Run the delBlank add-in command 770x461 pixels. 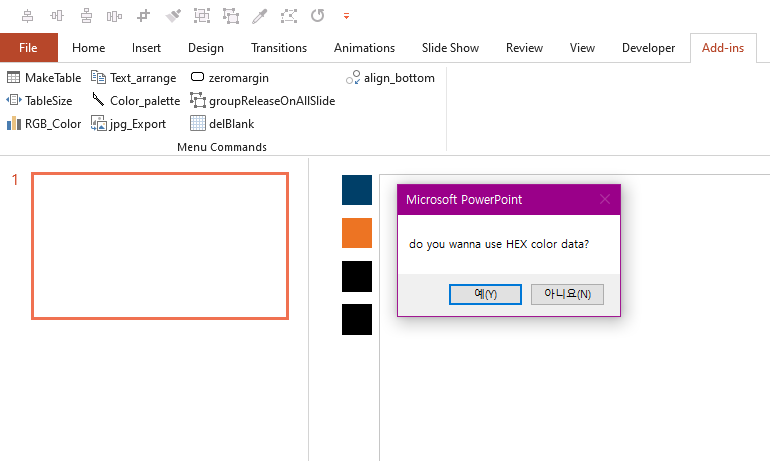222,124
